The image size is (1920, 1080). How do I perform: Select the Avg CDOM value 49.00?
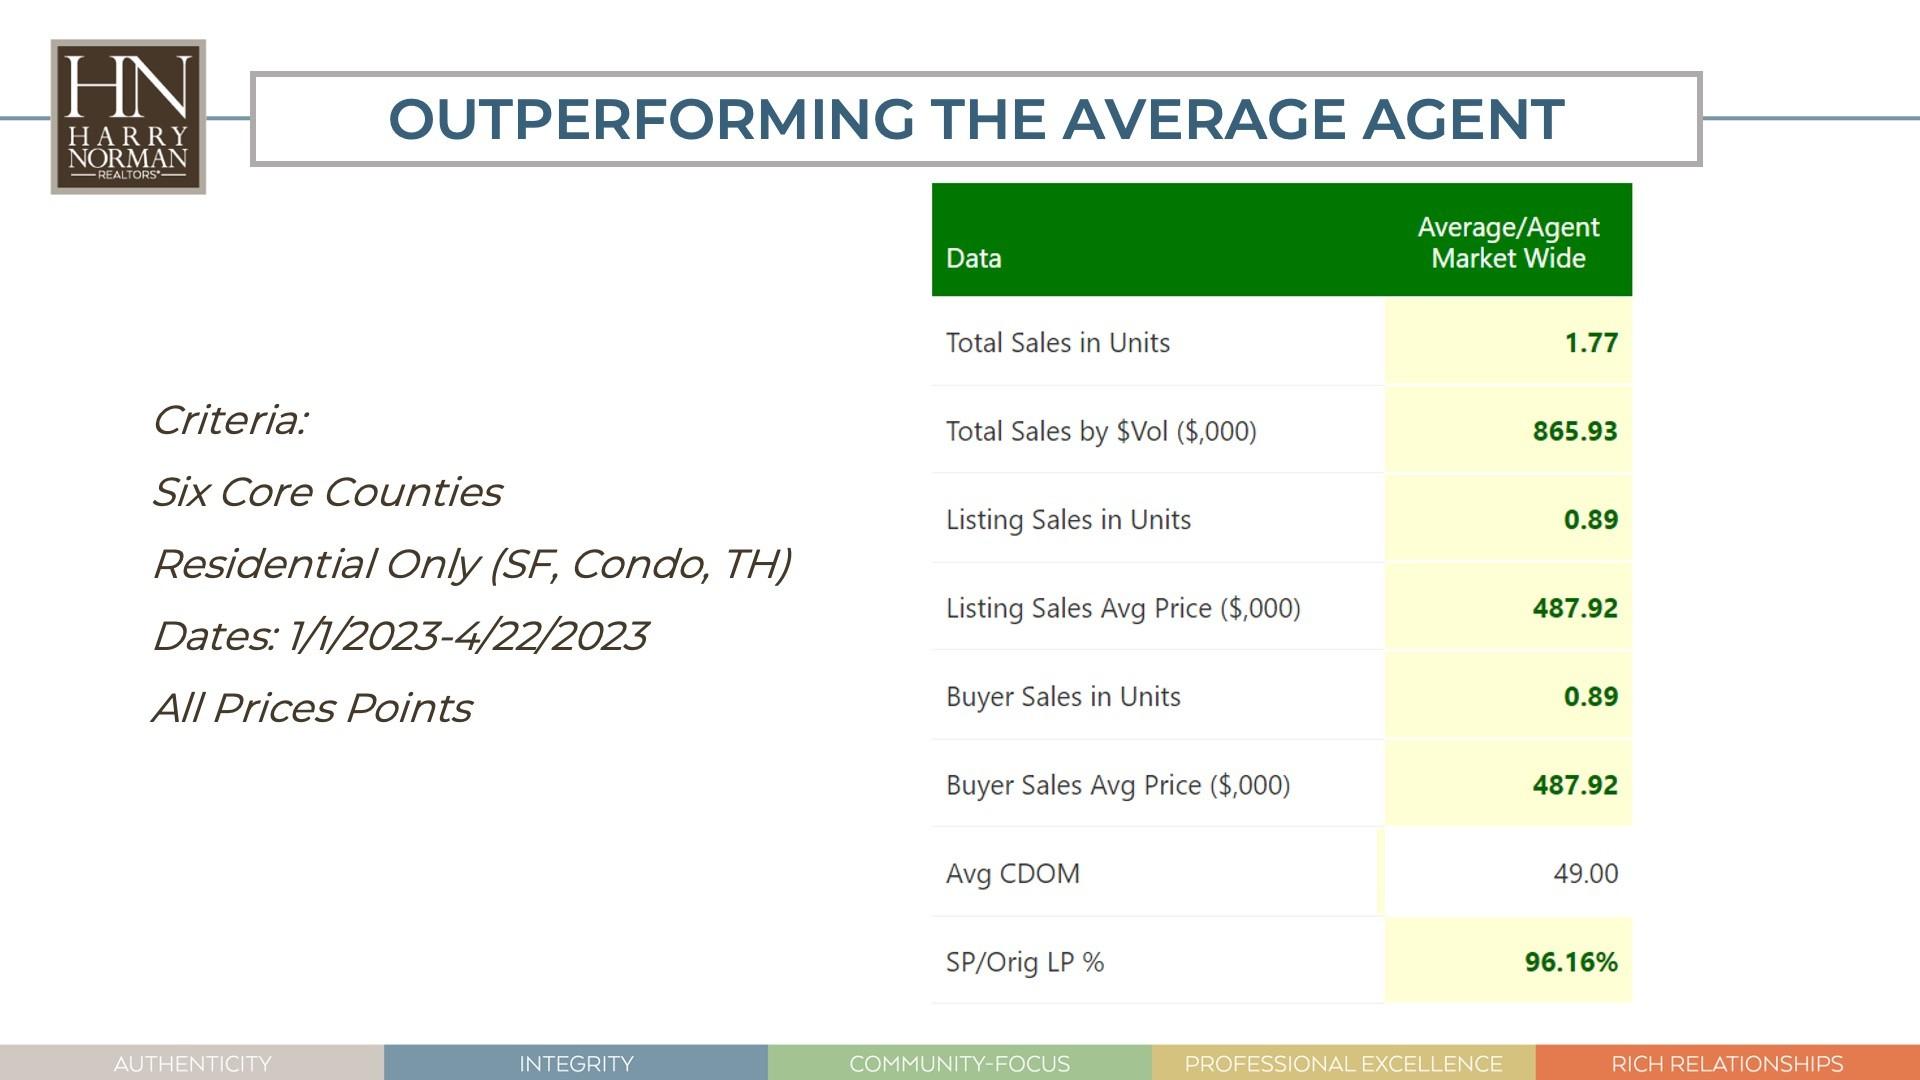pyautogui.click(x=1585, y=873)
